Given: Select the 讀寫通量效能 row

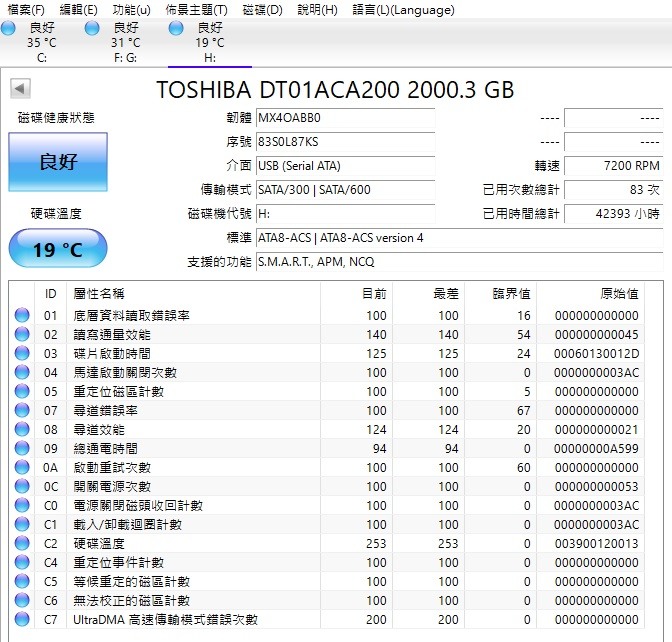Looking at the screenshot, I should [327, 334].
